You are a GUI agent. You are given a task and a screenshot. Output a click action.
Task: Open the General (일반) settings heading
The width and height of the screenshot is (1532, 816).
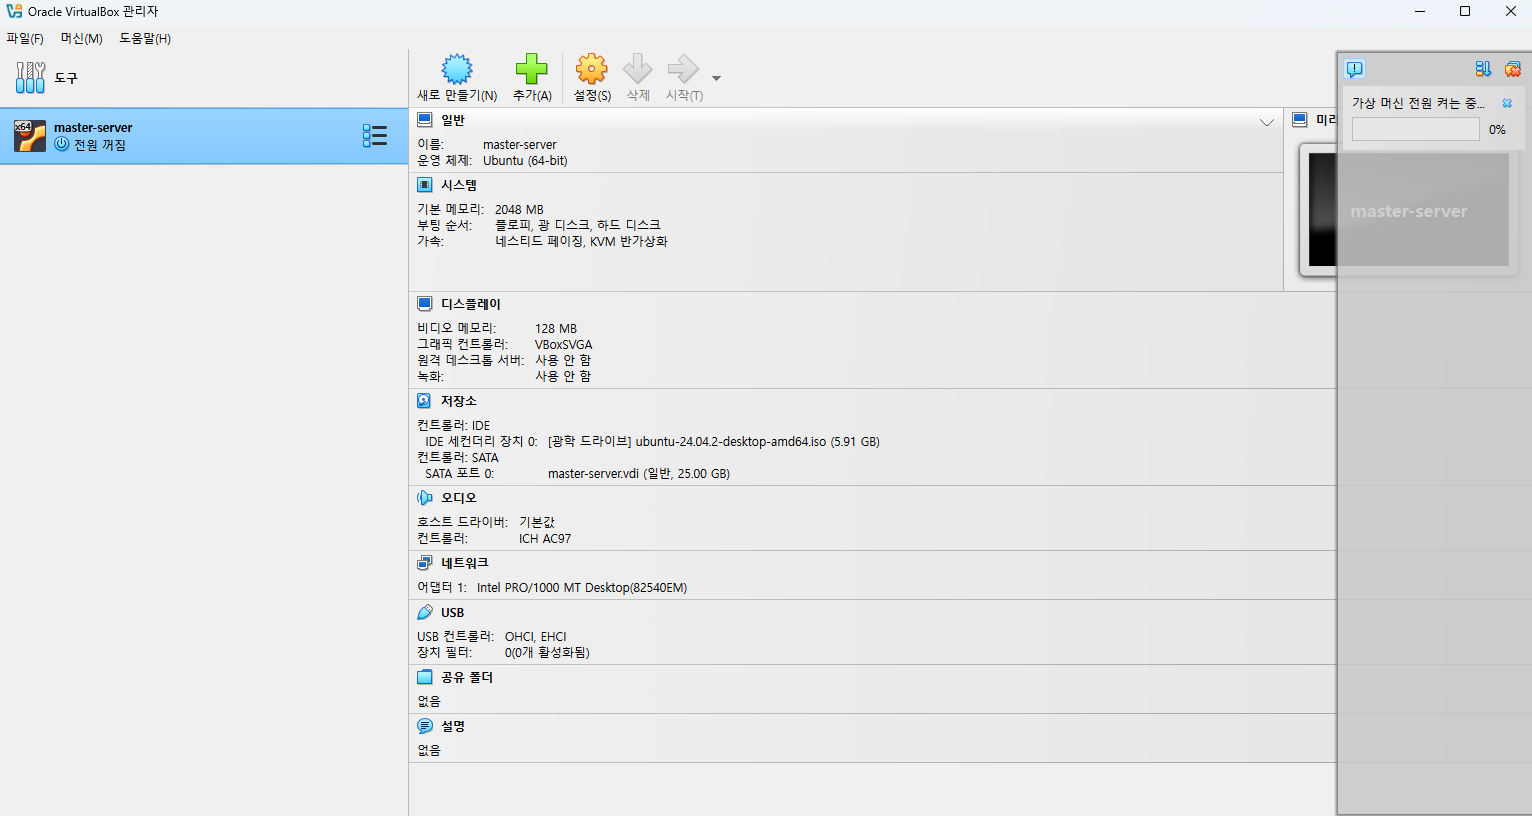(x=453, y=120)
